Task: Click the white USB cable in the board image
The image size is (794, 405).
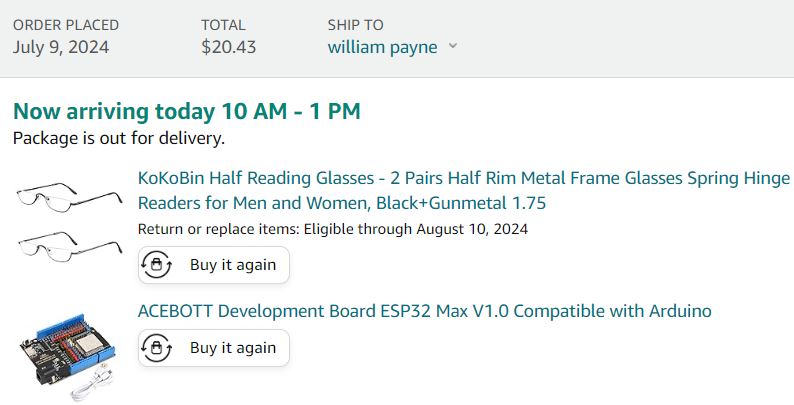Action: pyautogui.click(x=91, y=384)
